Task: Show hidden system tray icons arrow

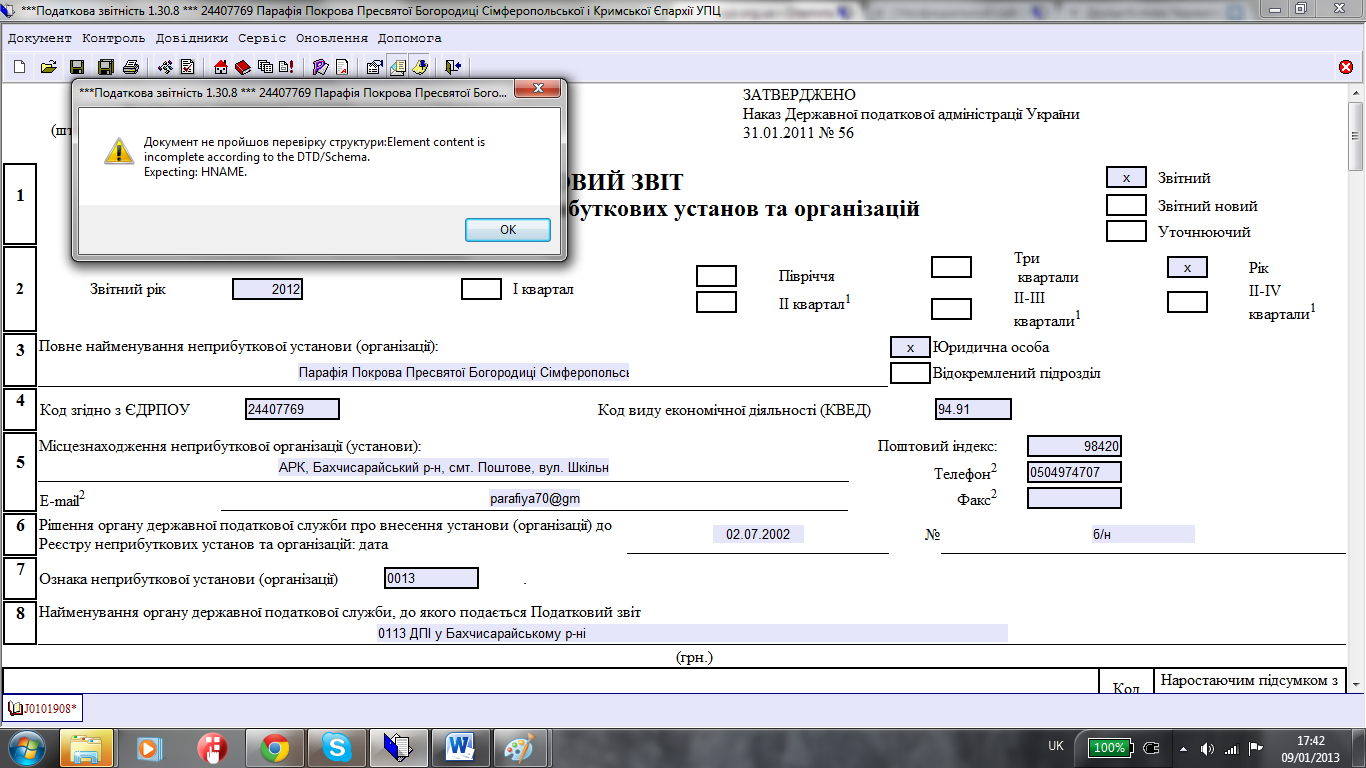Action: (1183, 748)
